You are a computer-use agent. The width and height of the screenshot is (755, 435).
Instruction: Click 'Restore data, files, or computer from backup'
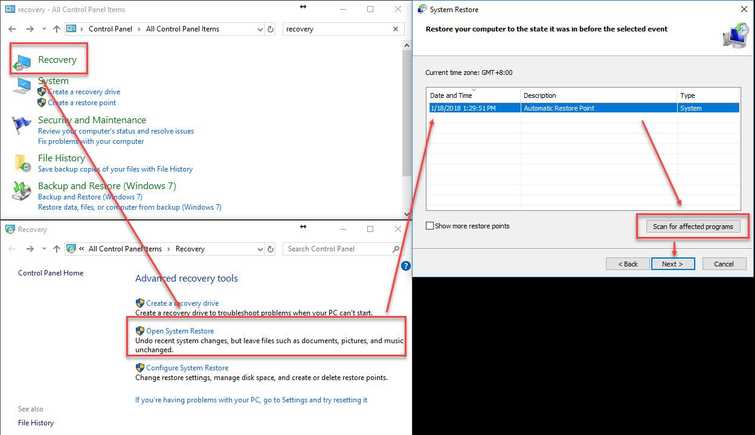click(130, 207)
